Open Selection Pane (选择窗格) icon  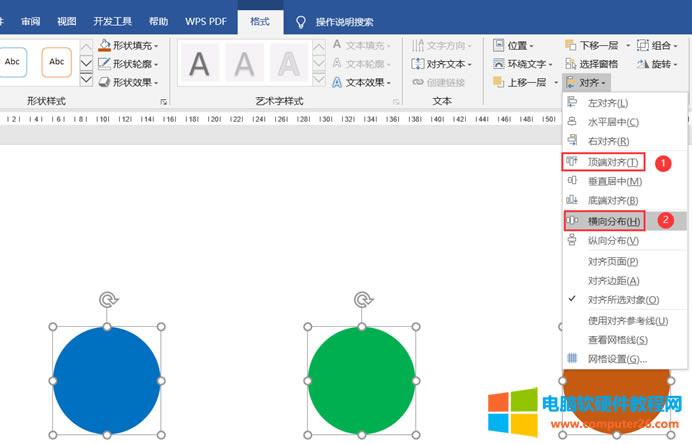[570, 64]
